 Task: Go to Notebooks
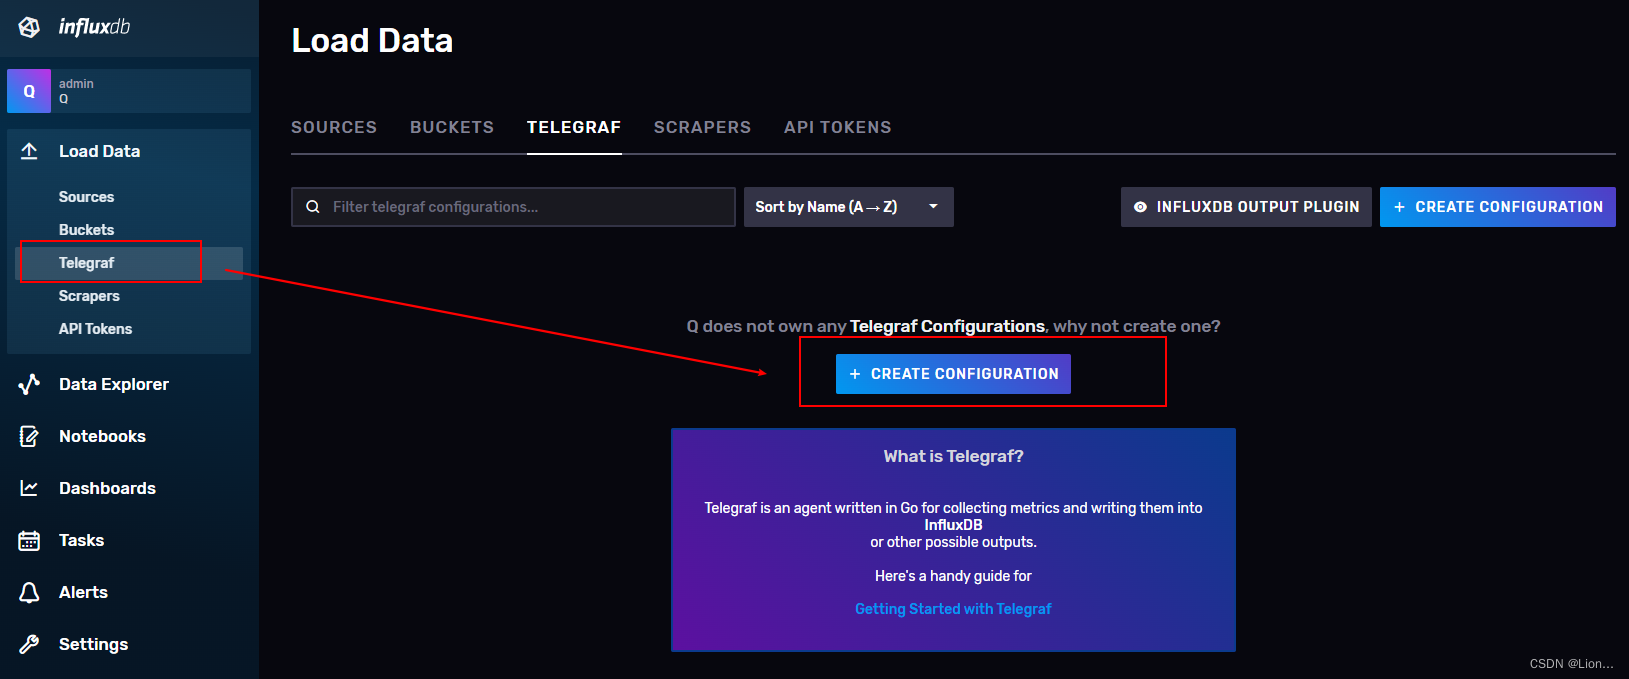(102, 436)
